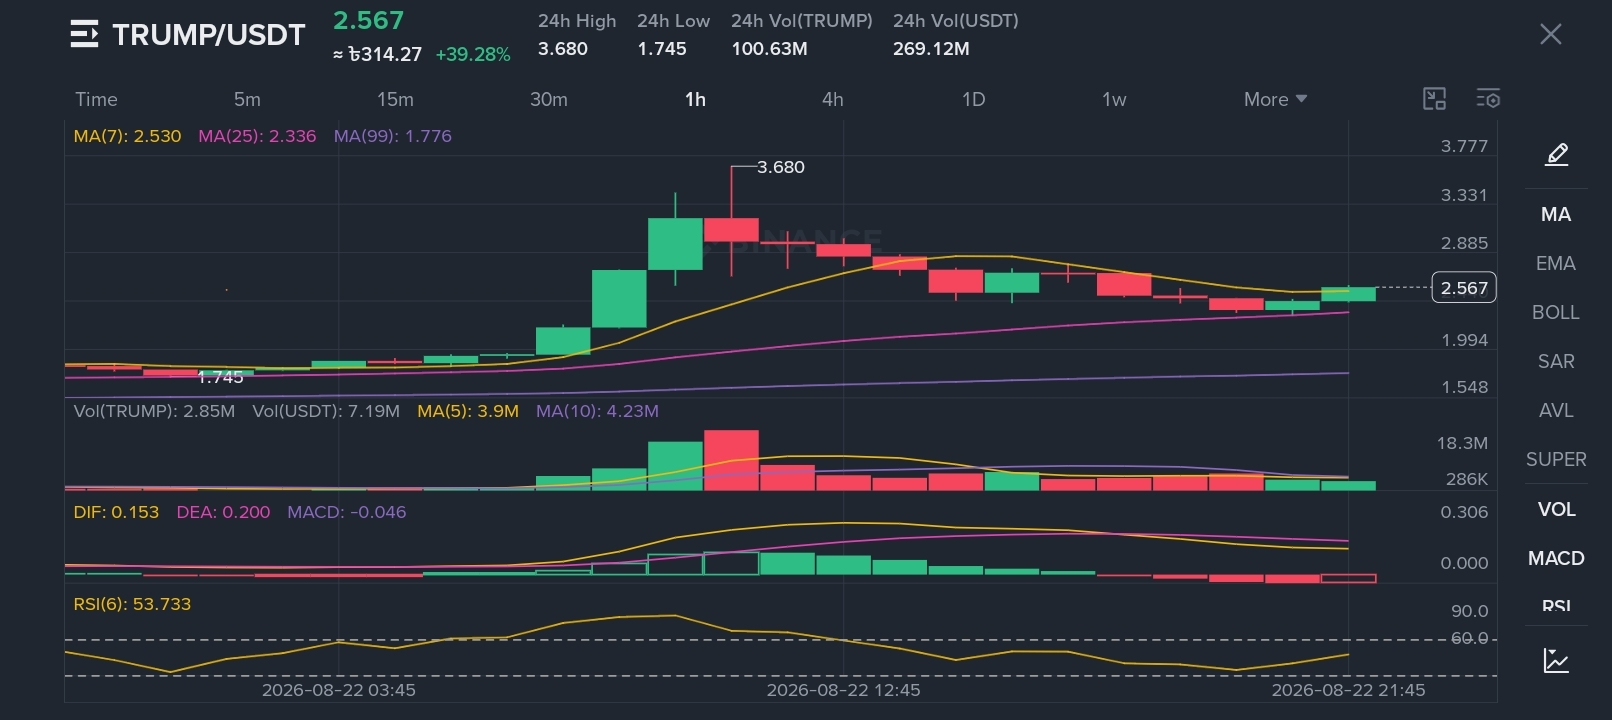Image resolution: width=1612 pixels, height=720 pixels.
Task: Click the MACD: -0.046 value
Action: [347, 512]
